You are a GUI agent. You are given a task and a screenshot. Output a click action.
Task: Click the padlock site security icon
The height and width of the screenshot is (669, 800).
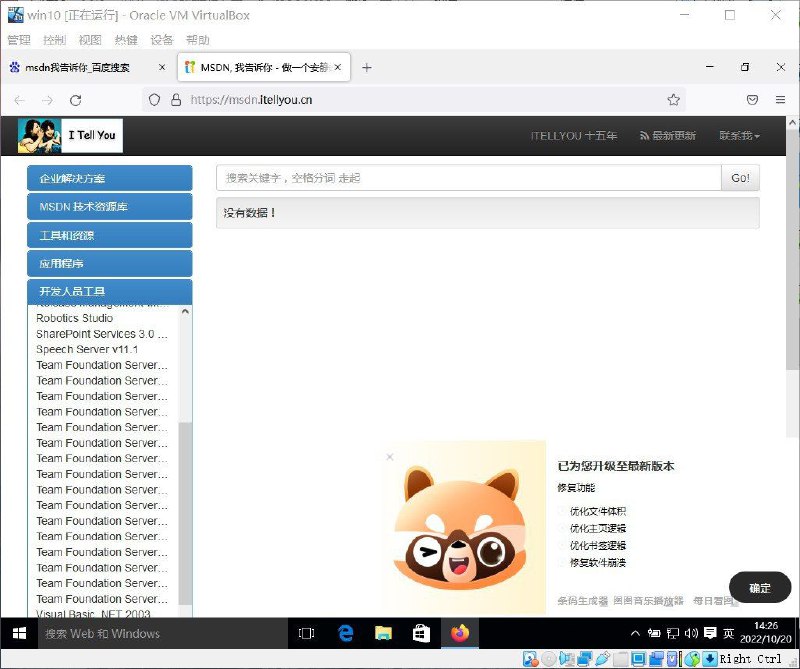click(x=176, y=100)
